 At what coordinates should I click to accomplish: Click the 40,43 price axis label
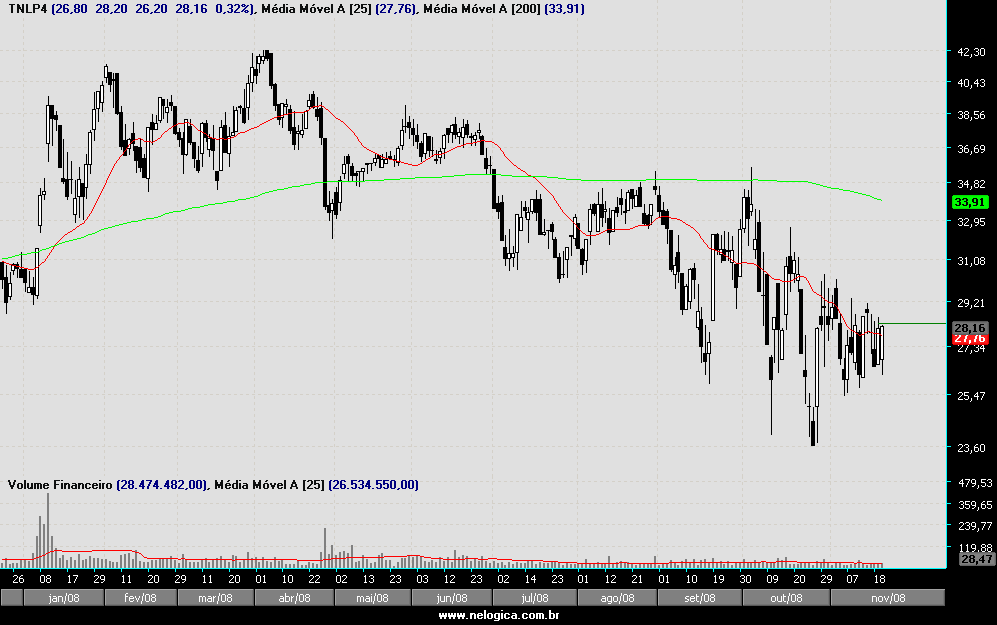(971, 83)
